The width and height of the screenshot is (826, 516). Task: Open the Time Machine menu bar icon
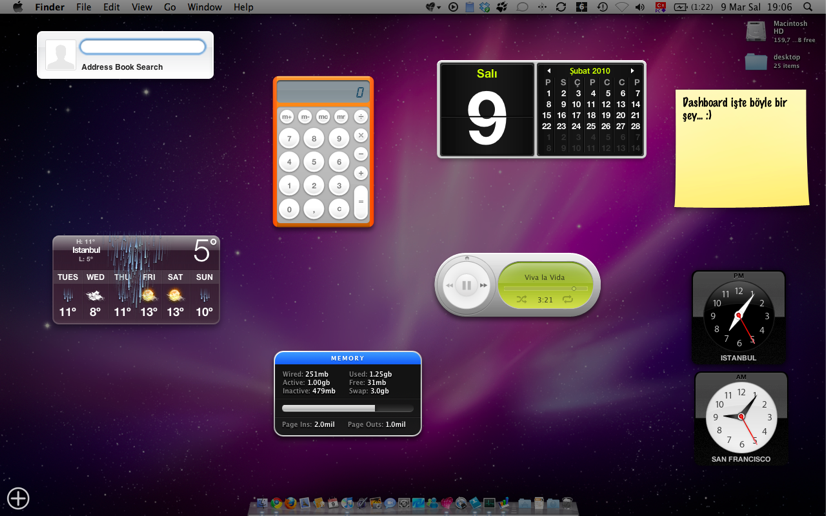[602, 7]
